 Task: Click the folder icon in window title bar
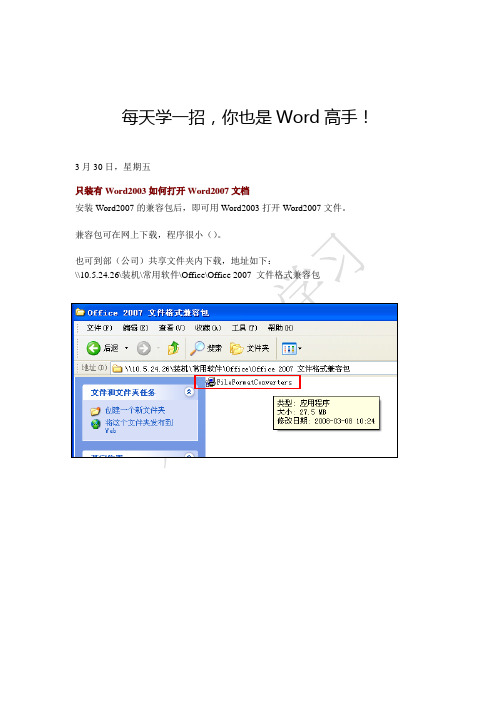[x=80, y=312]
